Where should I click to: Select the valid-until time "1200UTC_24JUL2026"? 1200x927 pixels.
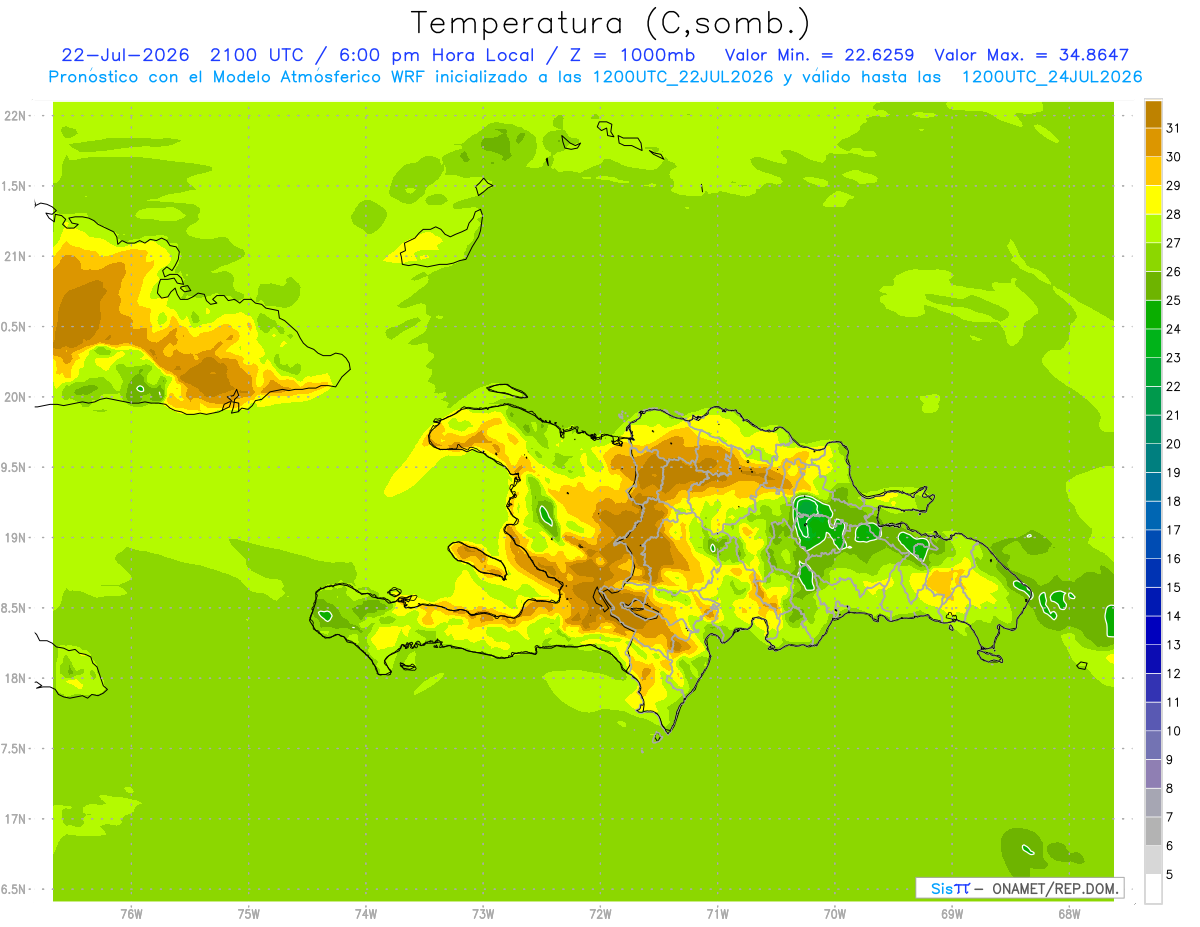click(1052, 77)
